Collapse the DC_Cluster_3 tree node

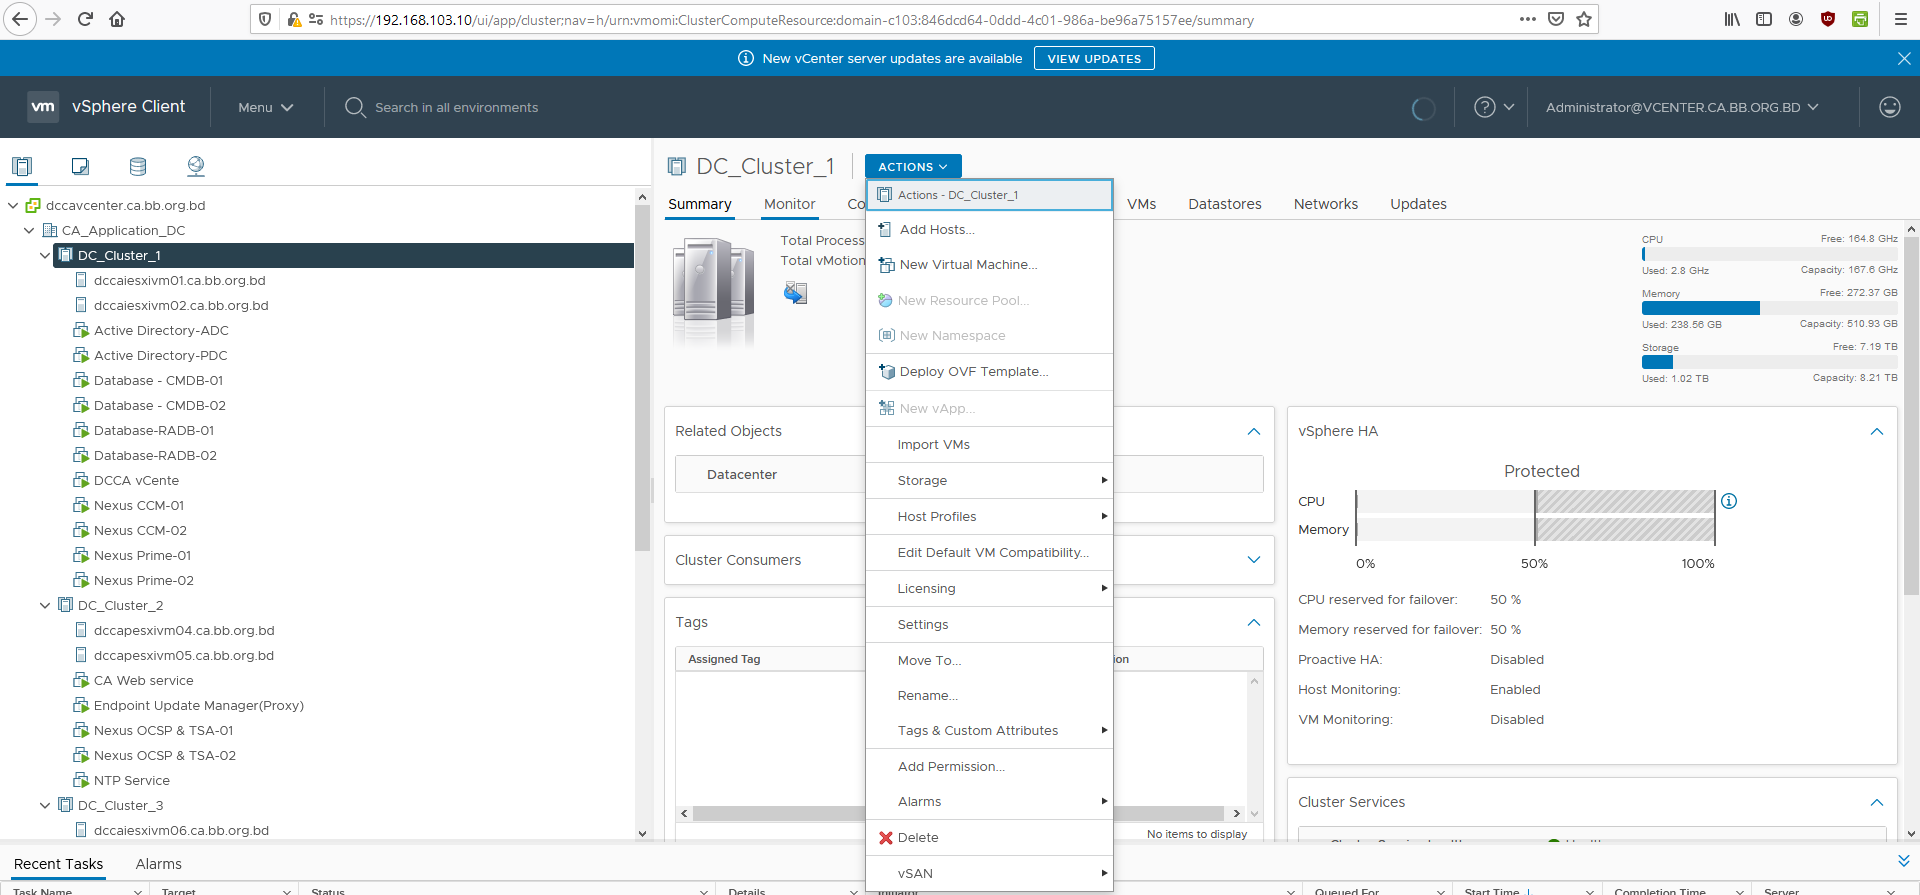(46, 805)
